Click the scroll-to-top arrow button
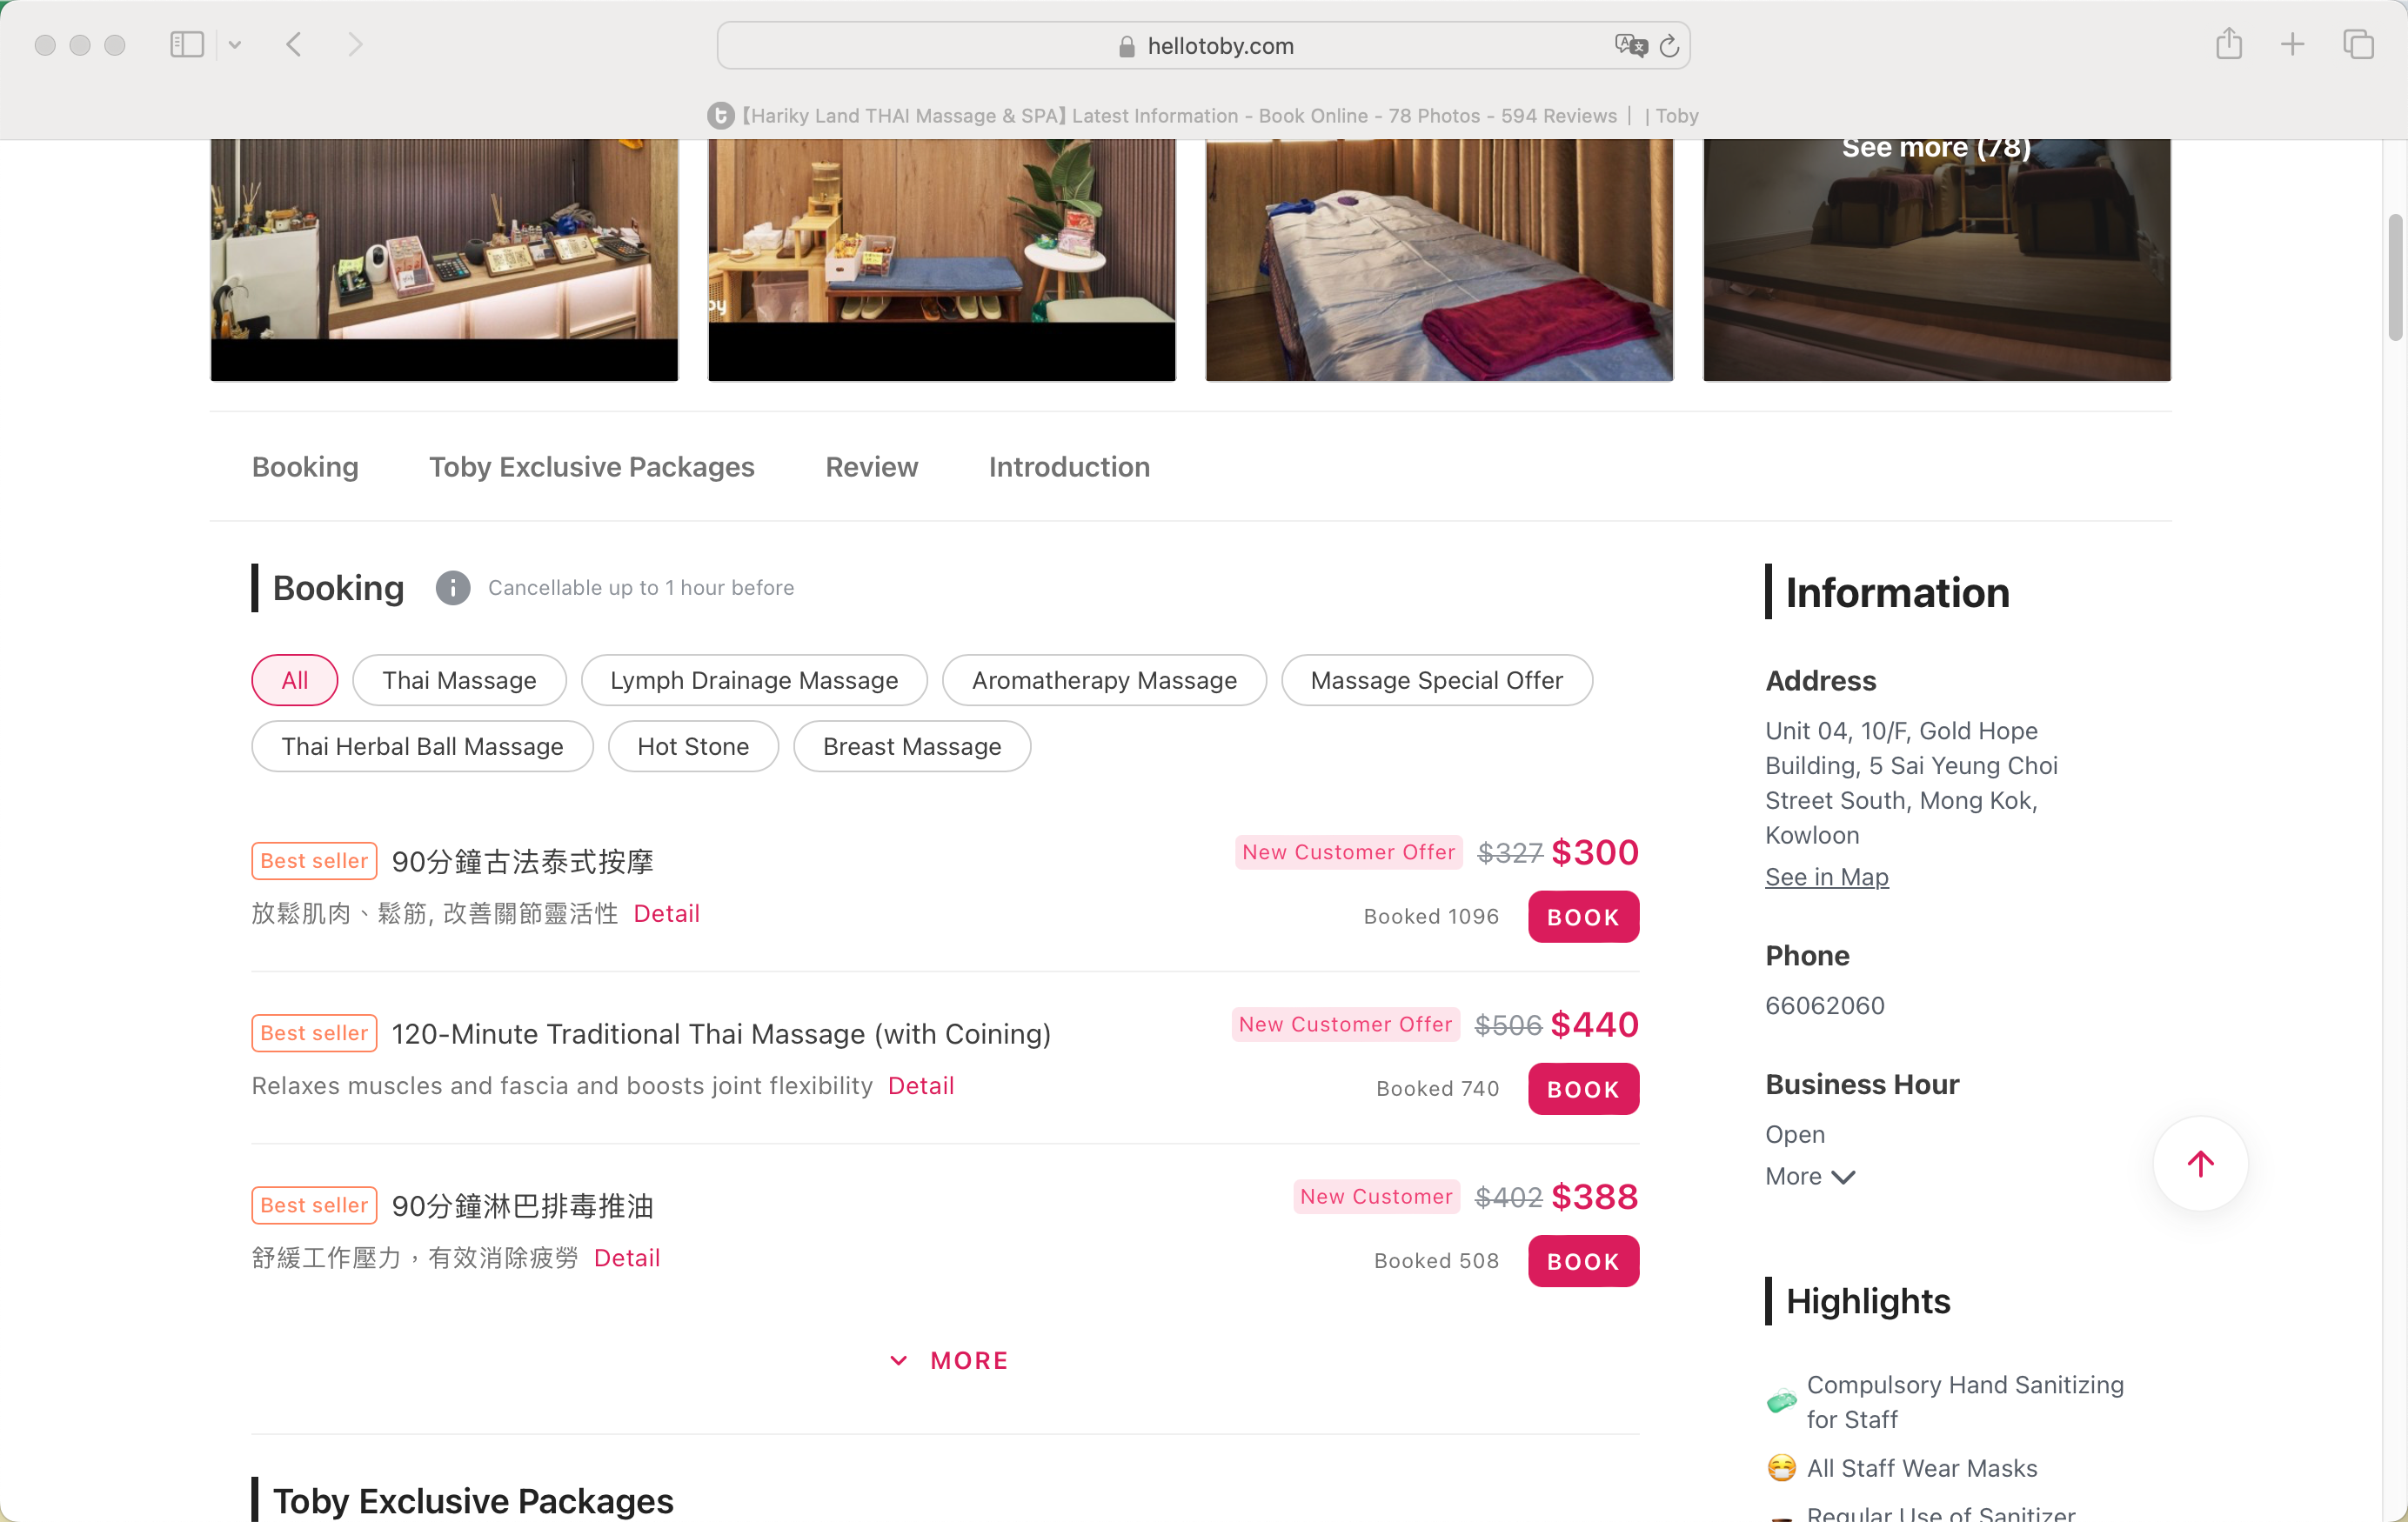 pos(2200,1163)
